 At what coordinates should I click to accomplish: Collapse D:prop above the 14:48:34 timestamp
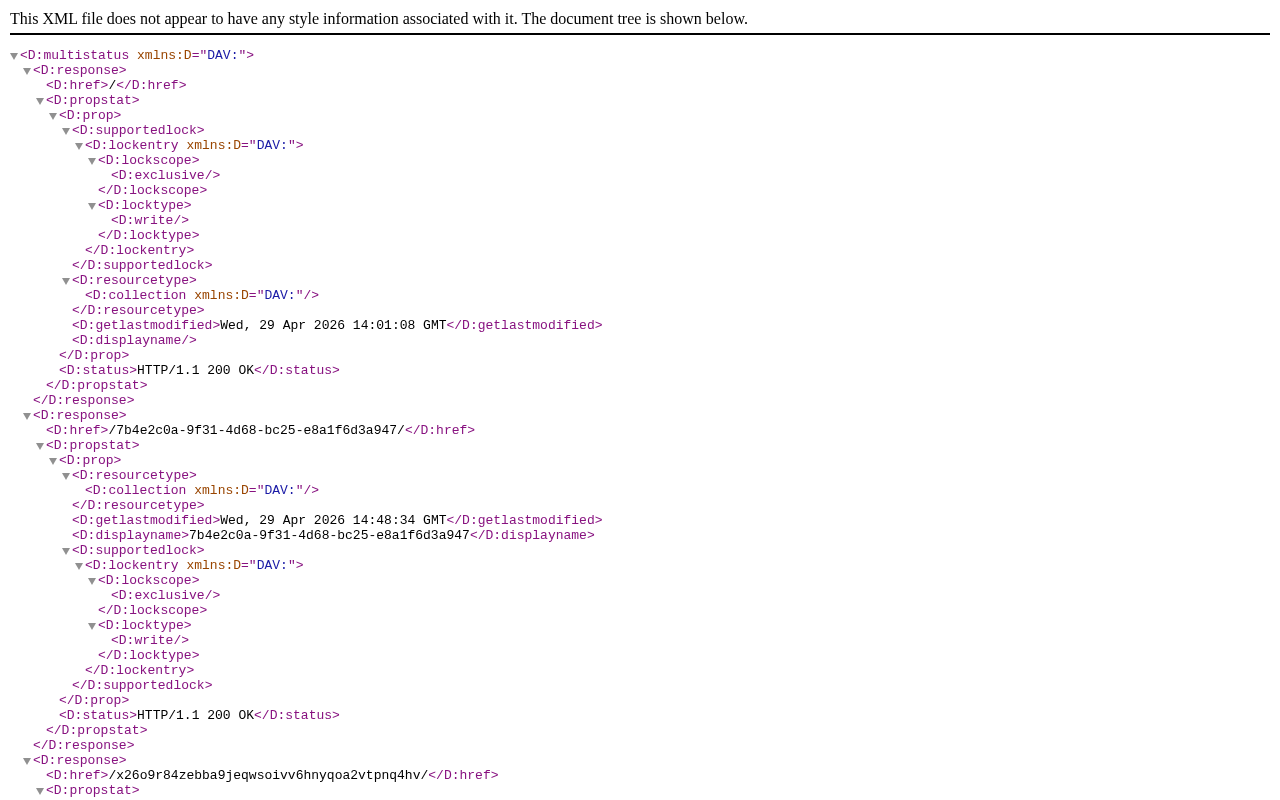coord(53,462)
